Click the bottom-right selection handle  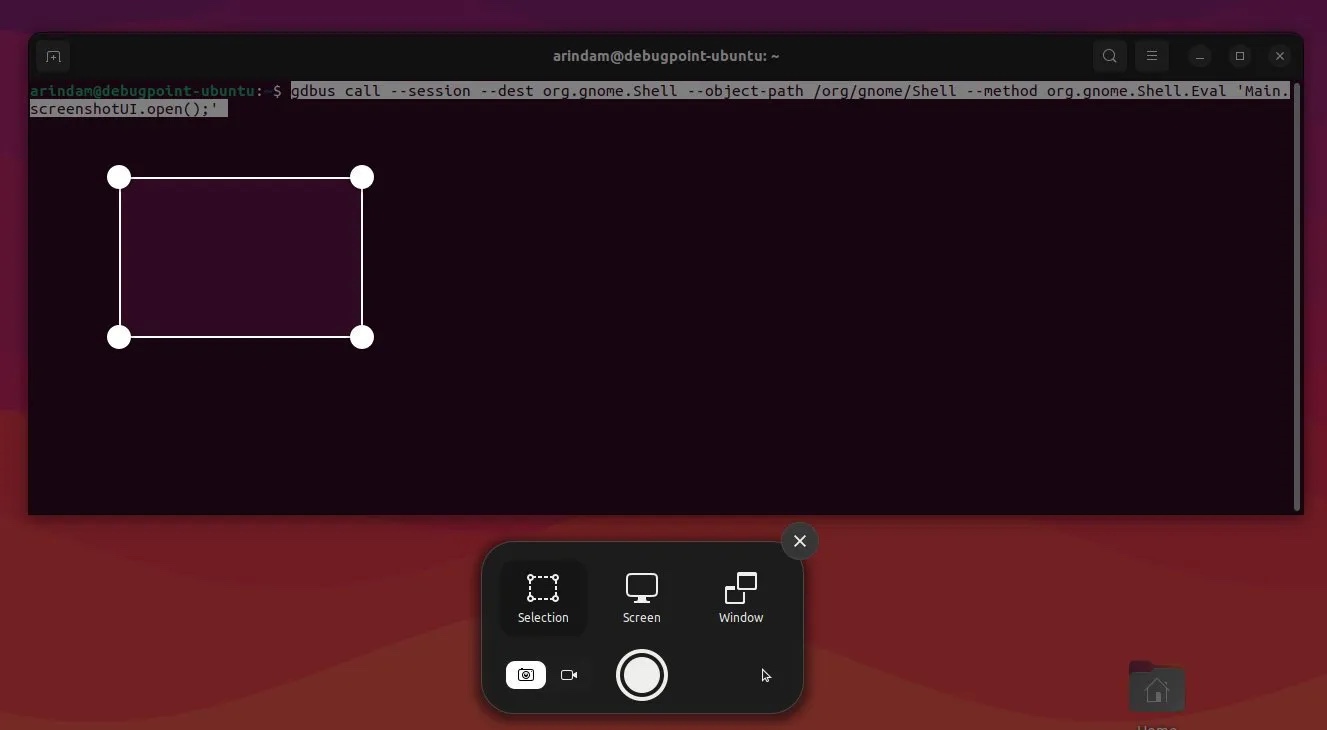(x=361, y=338)
